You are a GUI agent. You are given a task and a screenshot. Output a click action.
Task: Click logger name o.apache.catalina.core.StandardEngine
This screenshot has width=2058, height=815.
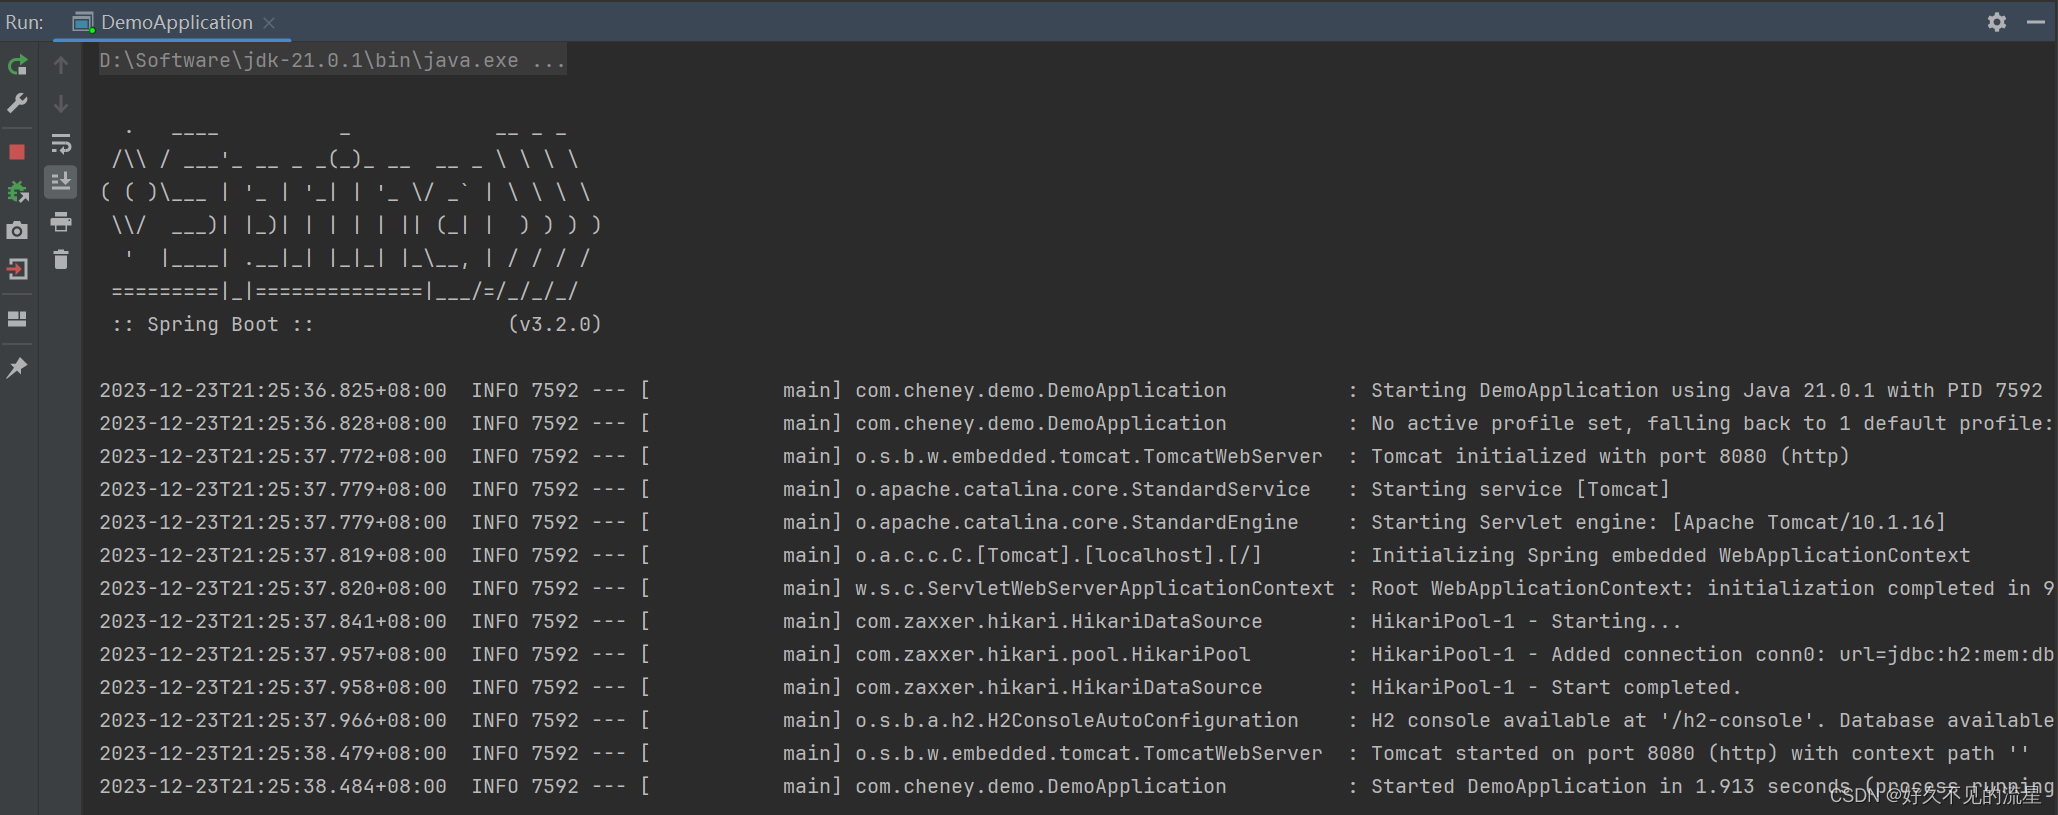coord(1077,522)
